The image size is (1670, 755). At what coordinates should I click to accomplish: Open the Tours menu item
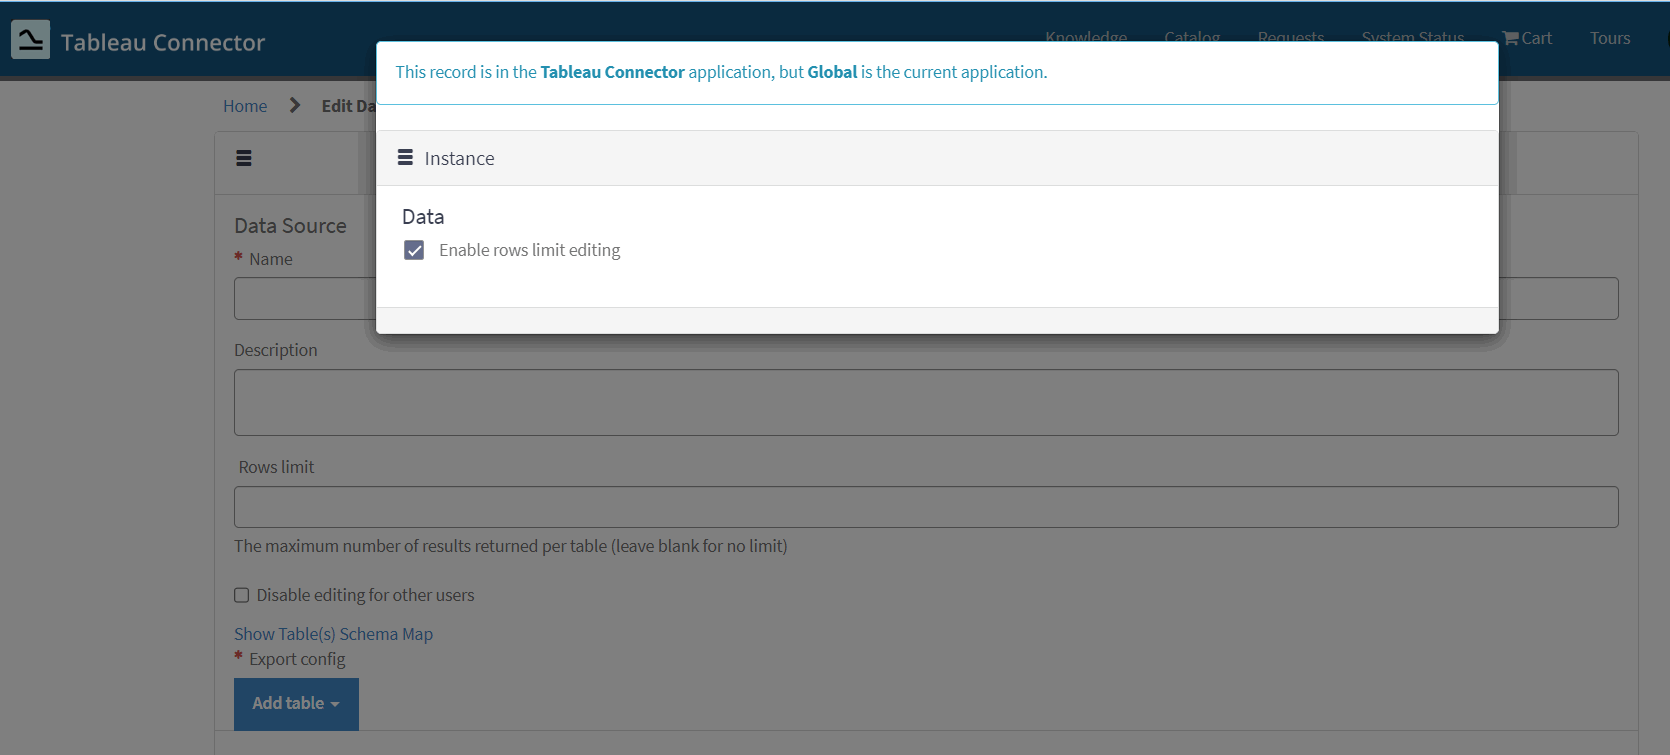[x=1610, y=38]
